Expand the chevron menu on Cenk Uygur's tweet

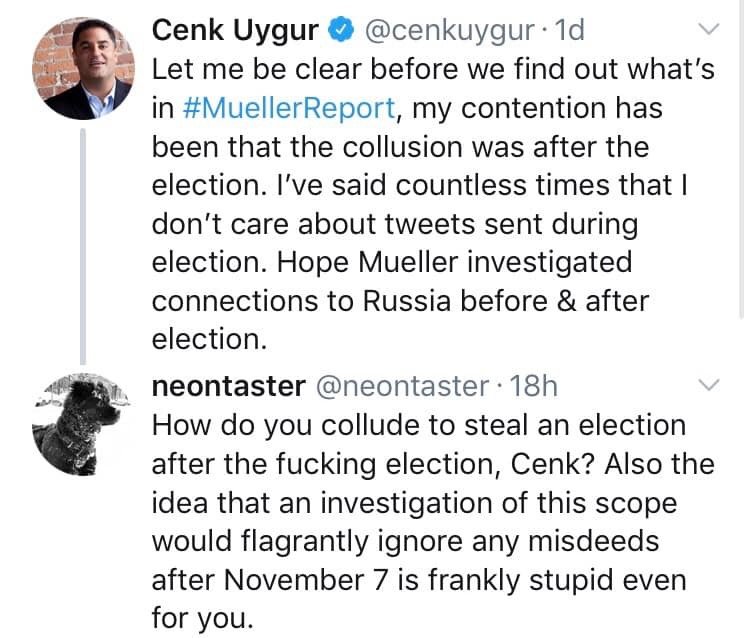707,29
